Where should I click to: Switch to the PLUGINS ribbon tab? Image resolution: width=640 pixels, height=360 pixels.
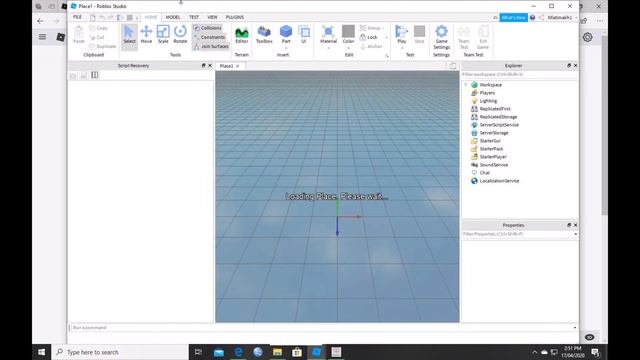pyautogui.click(x=235, y=17)
